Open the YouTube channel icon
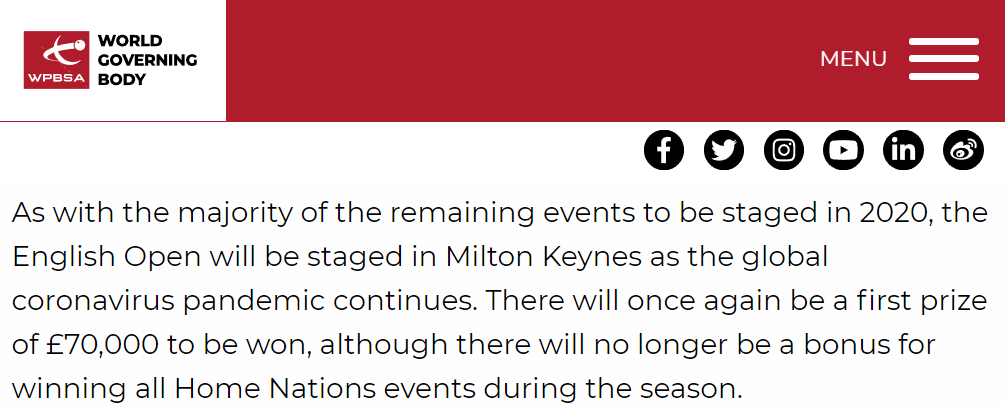The width and height of the screenshot is (1005, 407). 843,150
